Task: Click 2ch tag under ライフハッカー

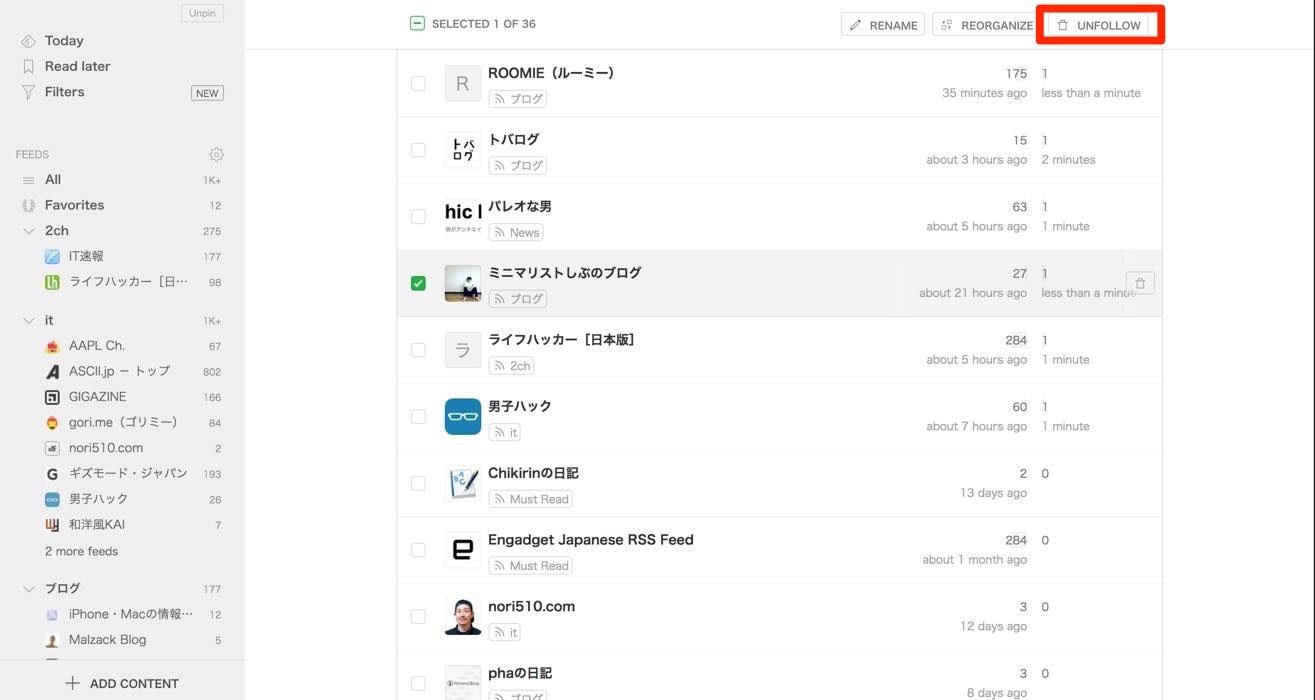Action: (512, 366)
